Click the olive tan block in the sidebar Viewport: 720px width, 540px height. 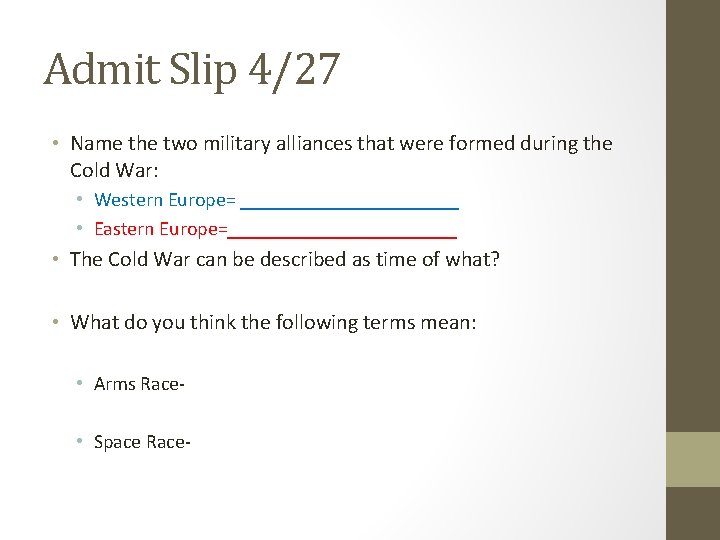692,459
